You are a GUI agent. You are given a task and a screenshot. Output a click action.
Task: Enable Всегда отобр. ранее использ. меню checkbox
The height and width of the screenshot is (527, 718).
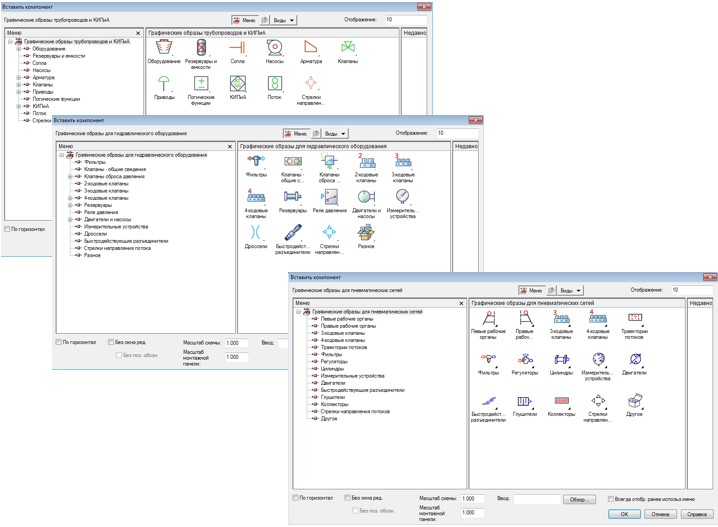point(610,499)
